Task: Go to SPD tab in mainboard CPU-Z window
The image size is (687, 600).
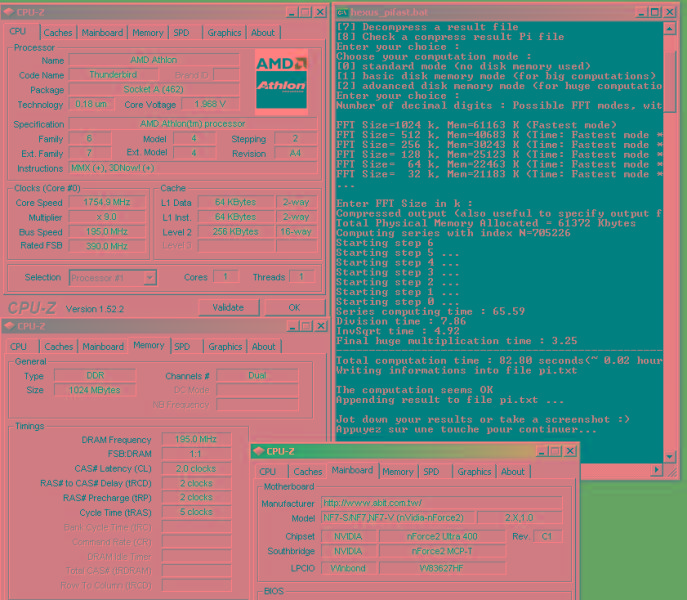Action: pos(432,472)
